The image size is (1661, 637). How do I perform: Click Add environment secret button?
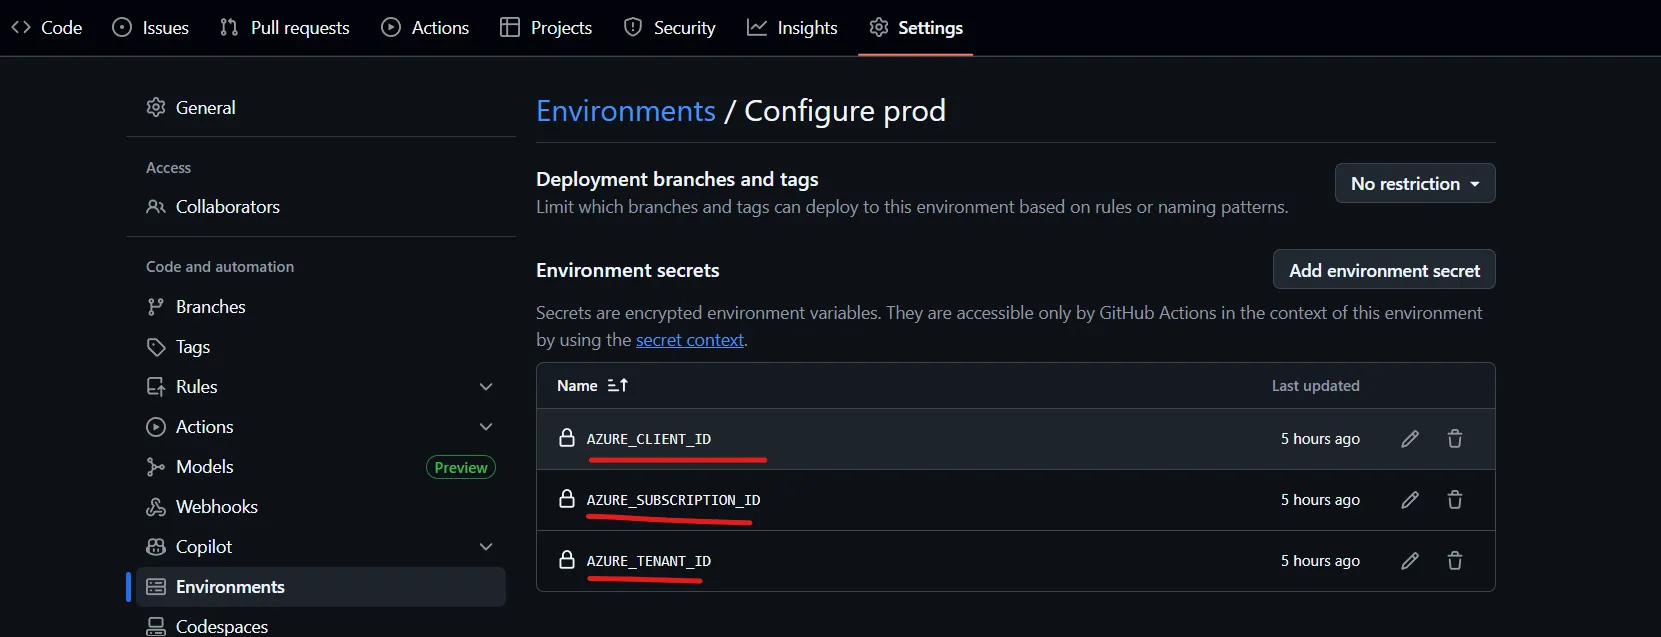click(x=1384, y=270)
